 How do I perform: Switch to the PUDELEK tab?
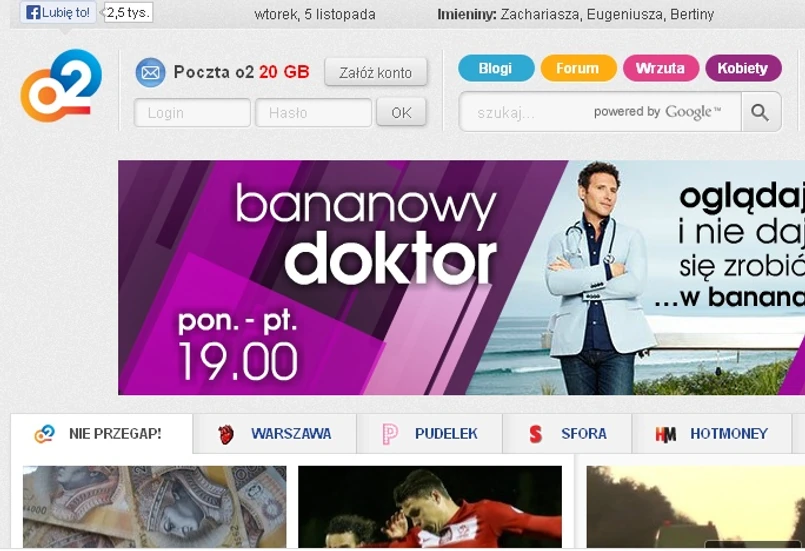tap(429, 434)
